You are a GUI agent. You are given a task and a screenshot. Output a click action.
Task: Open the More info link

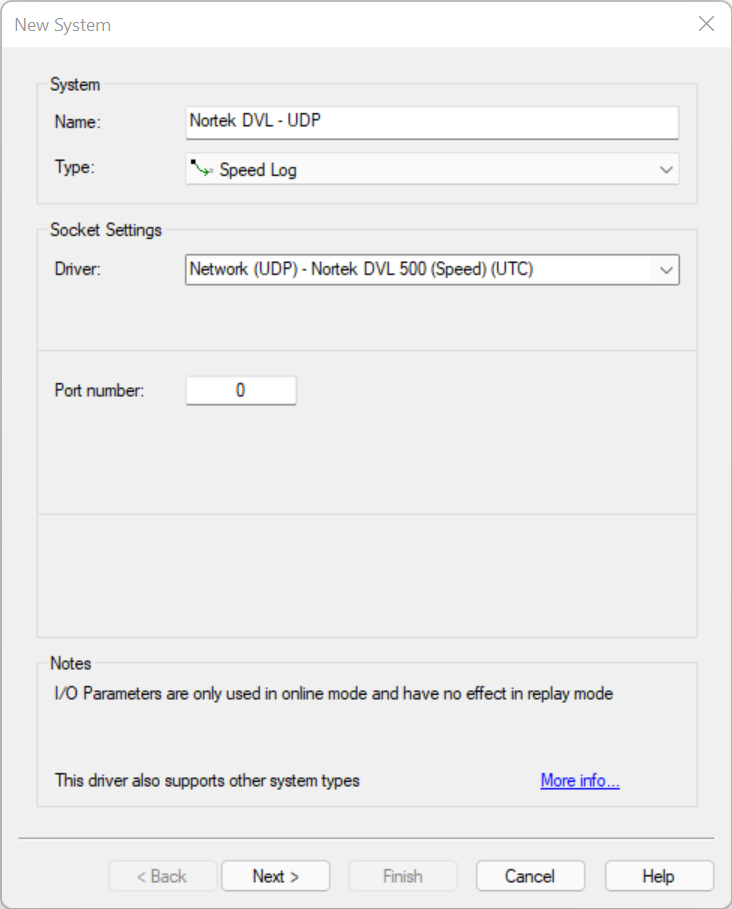coord(580,780)
